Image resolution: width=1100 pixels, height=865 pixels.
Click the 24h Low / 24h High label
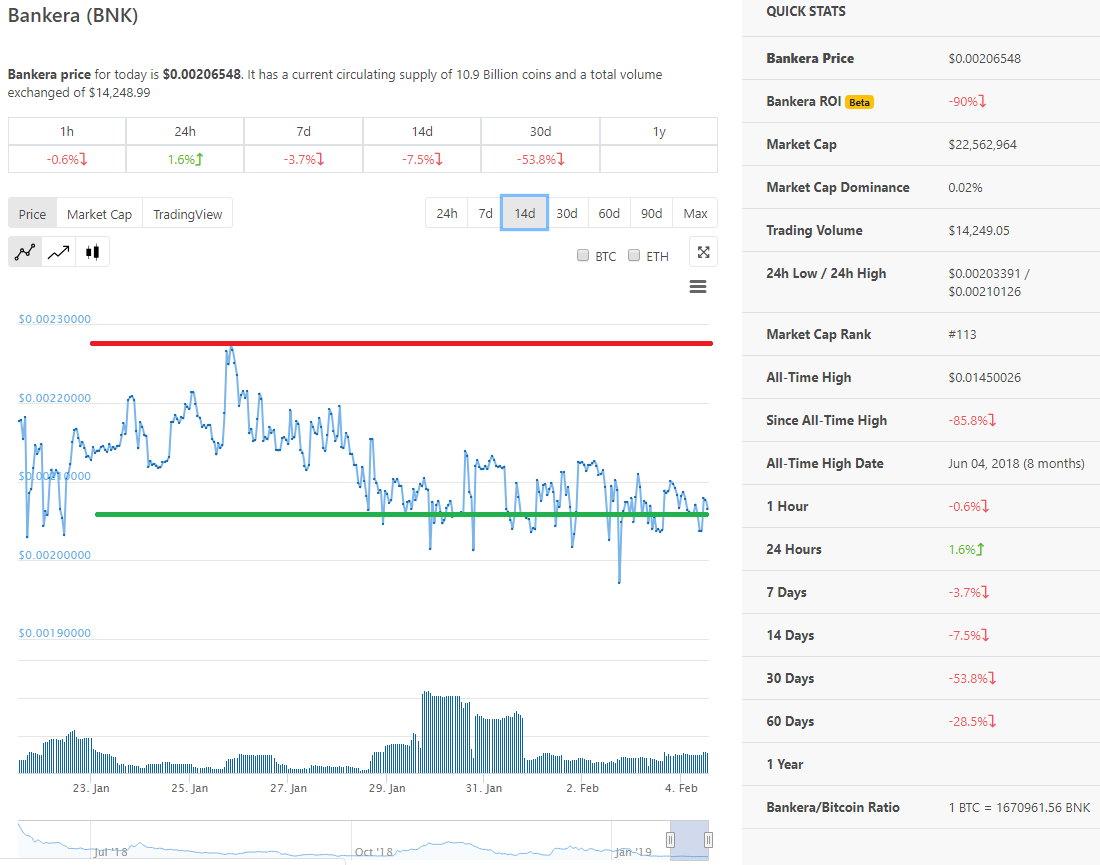[x=826, y=274]
